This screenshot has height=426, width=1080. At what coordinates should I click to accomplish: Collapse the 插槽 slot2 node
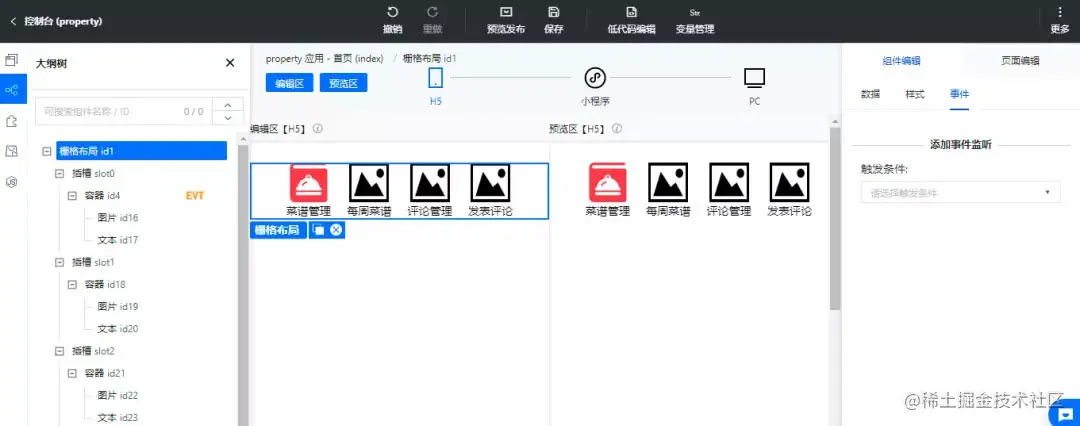(x=59, y=352)
